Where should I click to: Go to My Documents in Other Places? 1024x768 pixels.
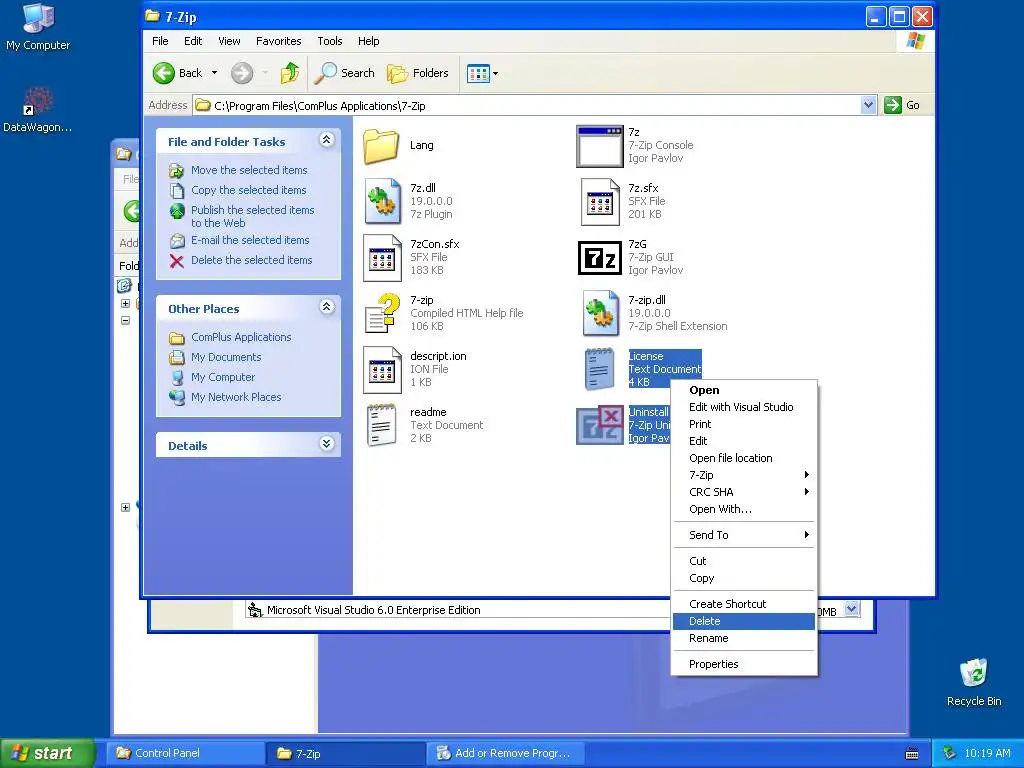[226, 357]
